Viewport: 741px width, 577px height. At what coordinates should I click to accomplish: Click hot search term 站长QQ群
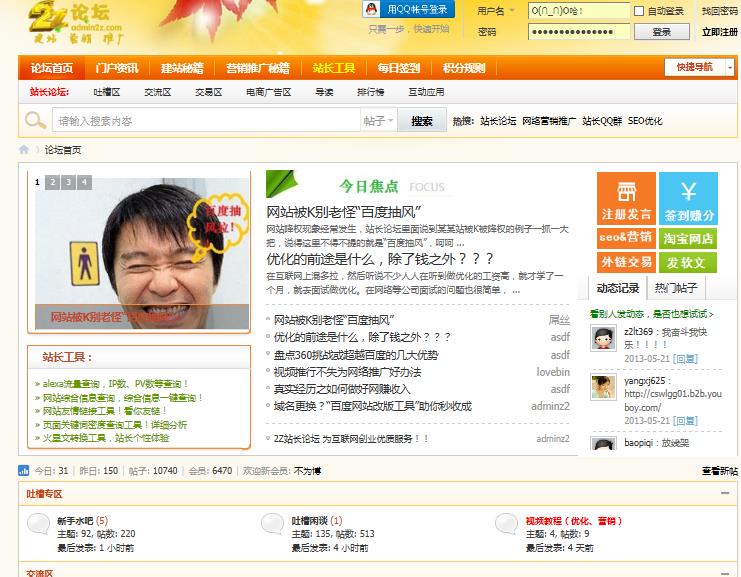602,121
